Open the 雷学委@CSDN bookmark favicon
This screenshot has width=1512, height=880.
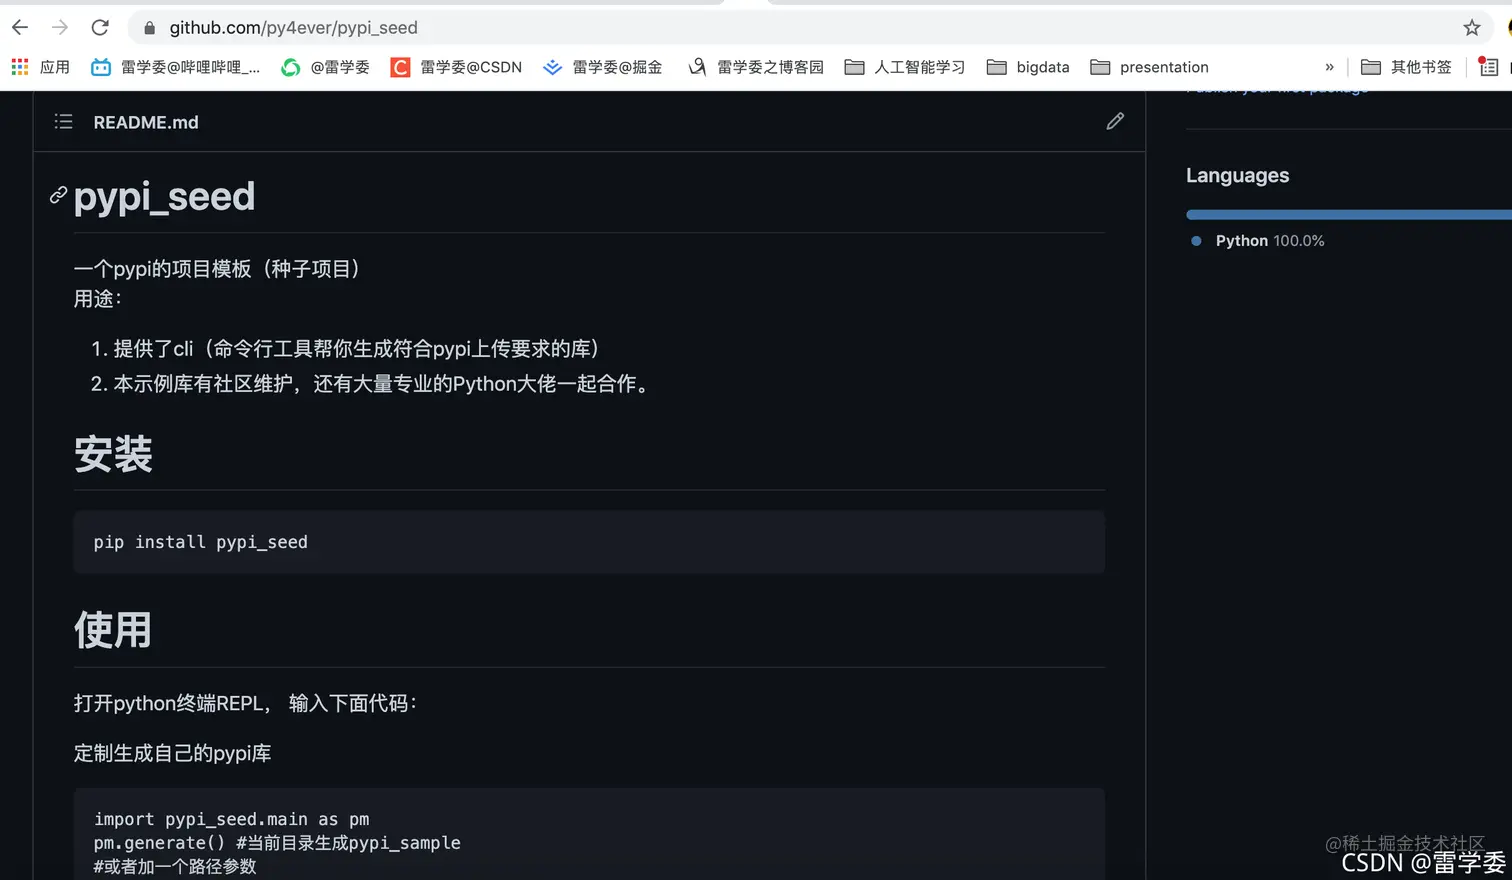tap(399, 66)
